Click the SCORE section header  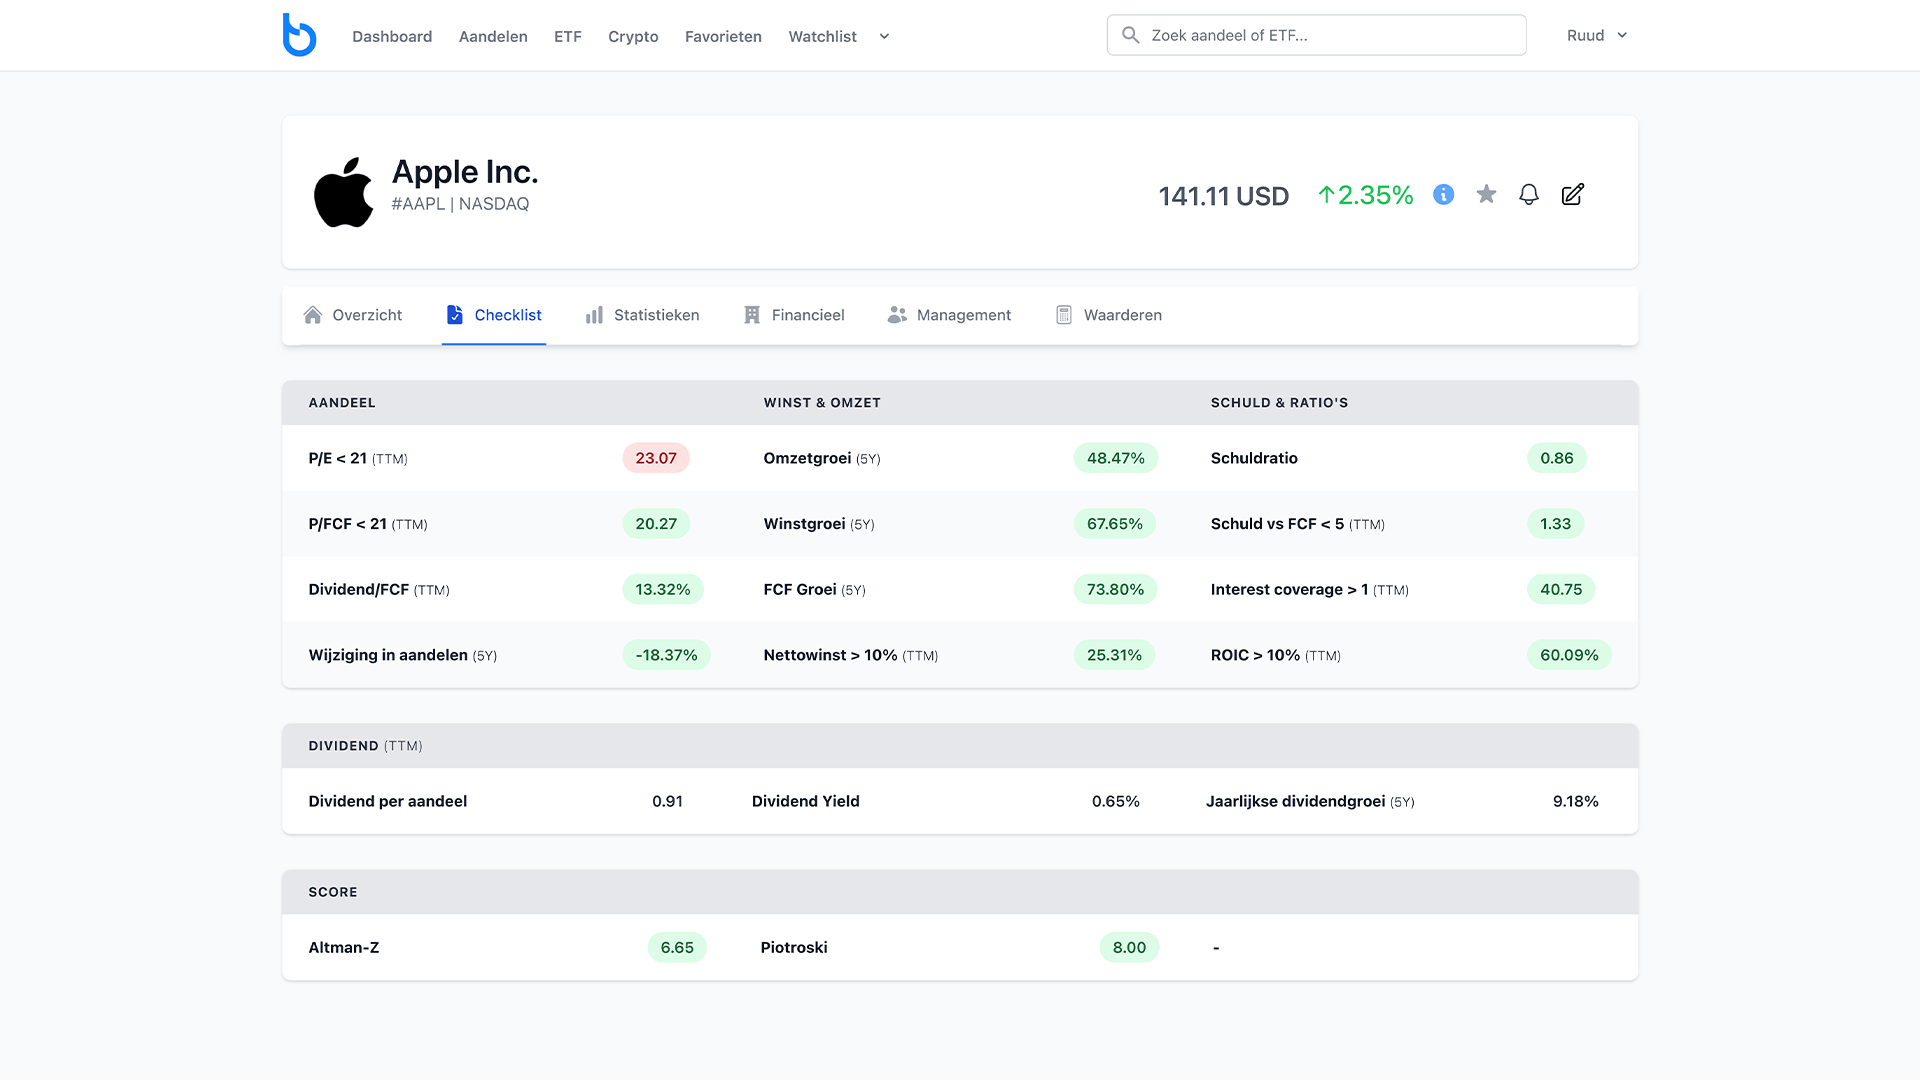[x=333, y=892]
